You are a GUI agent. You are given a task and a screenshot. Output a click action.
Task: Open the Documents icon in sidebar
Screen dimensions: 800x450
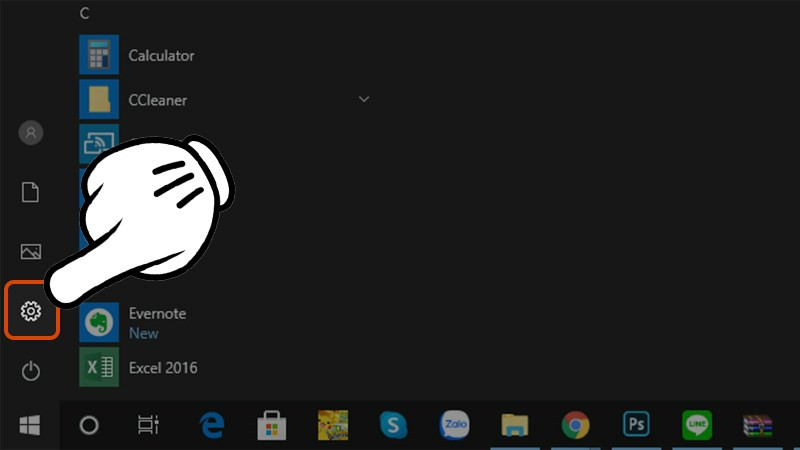click(x=31, y=192)
